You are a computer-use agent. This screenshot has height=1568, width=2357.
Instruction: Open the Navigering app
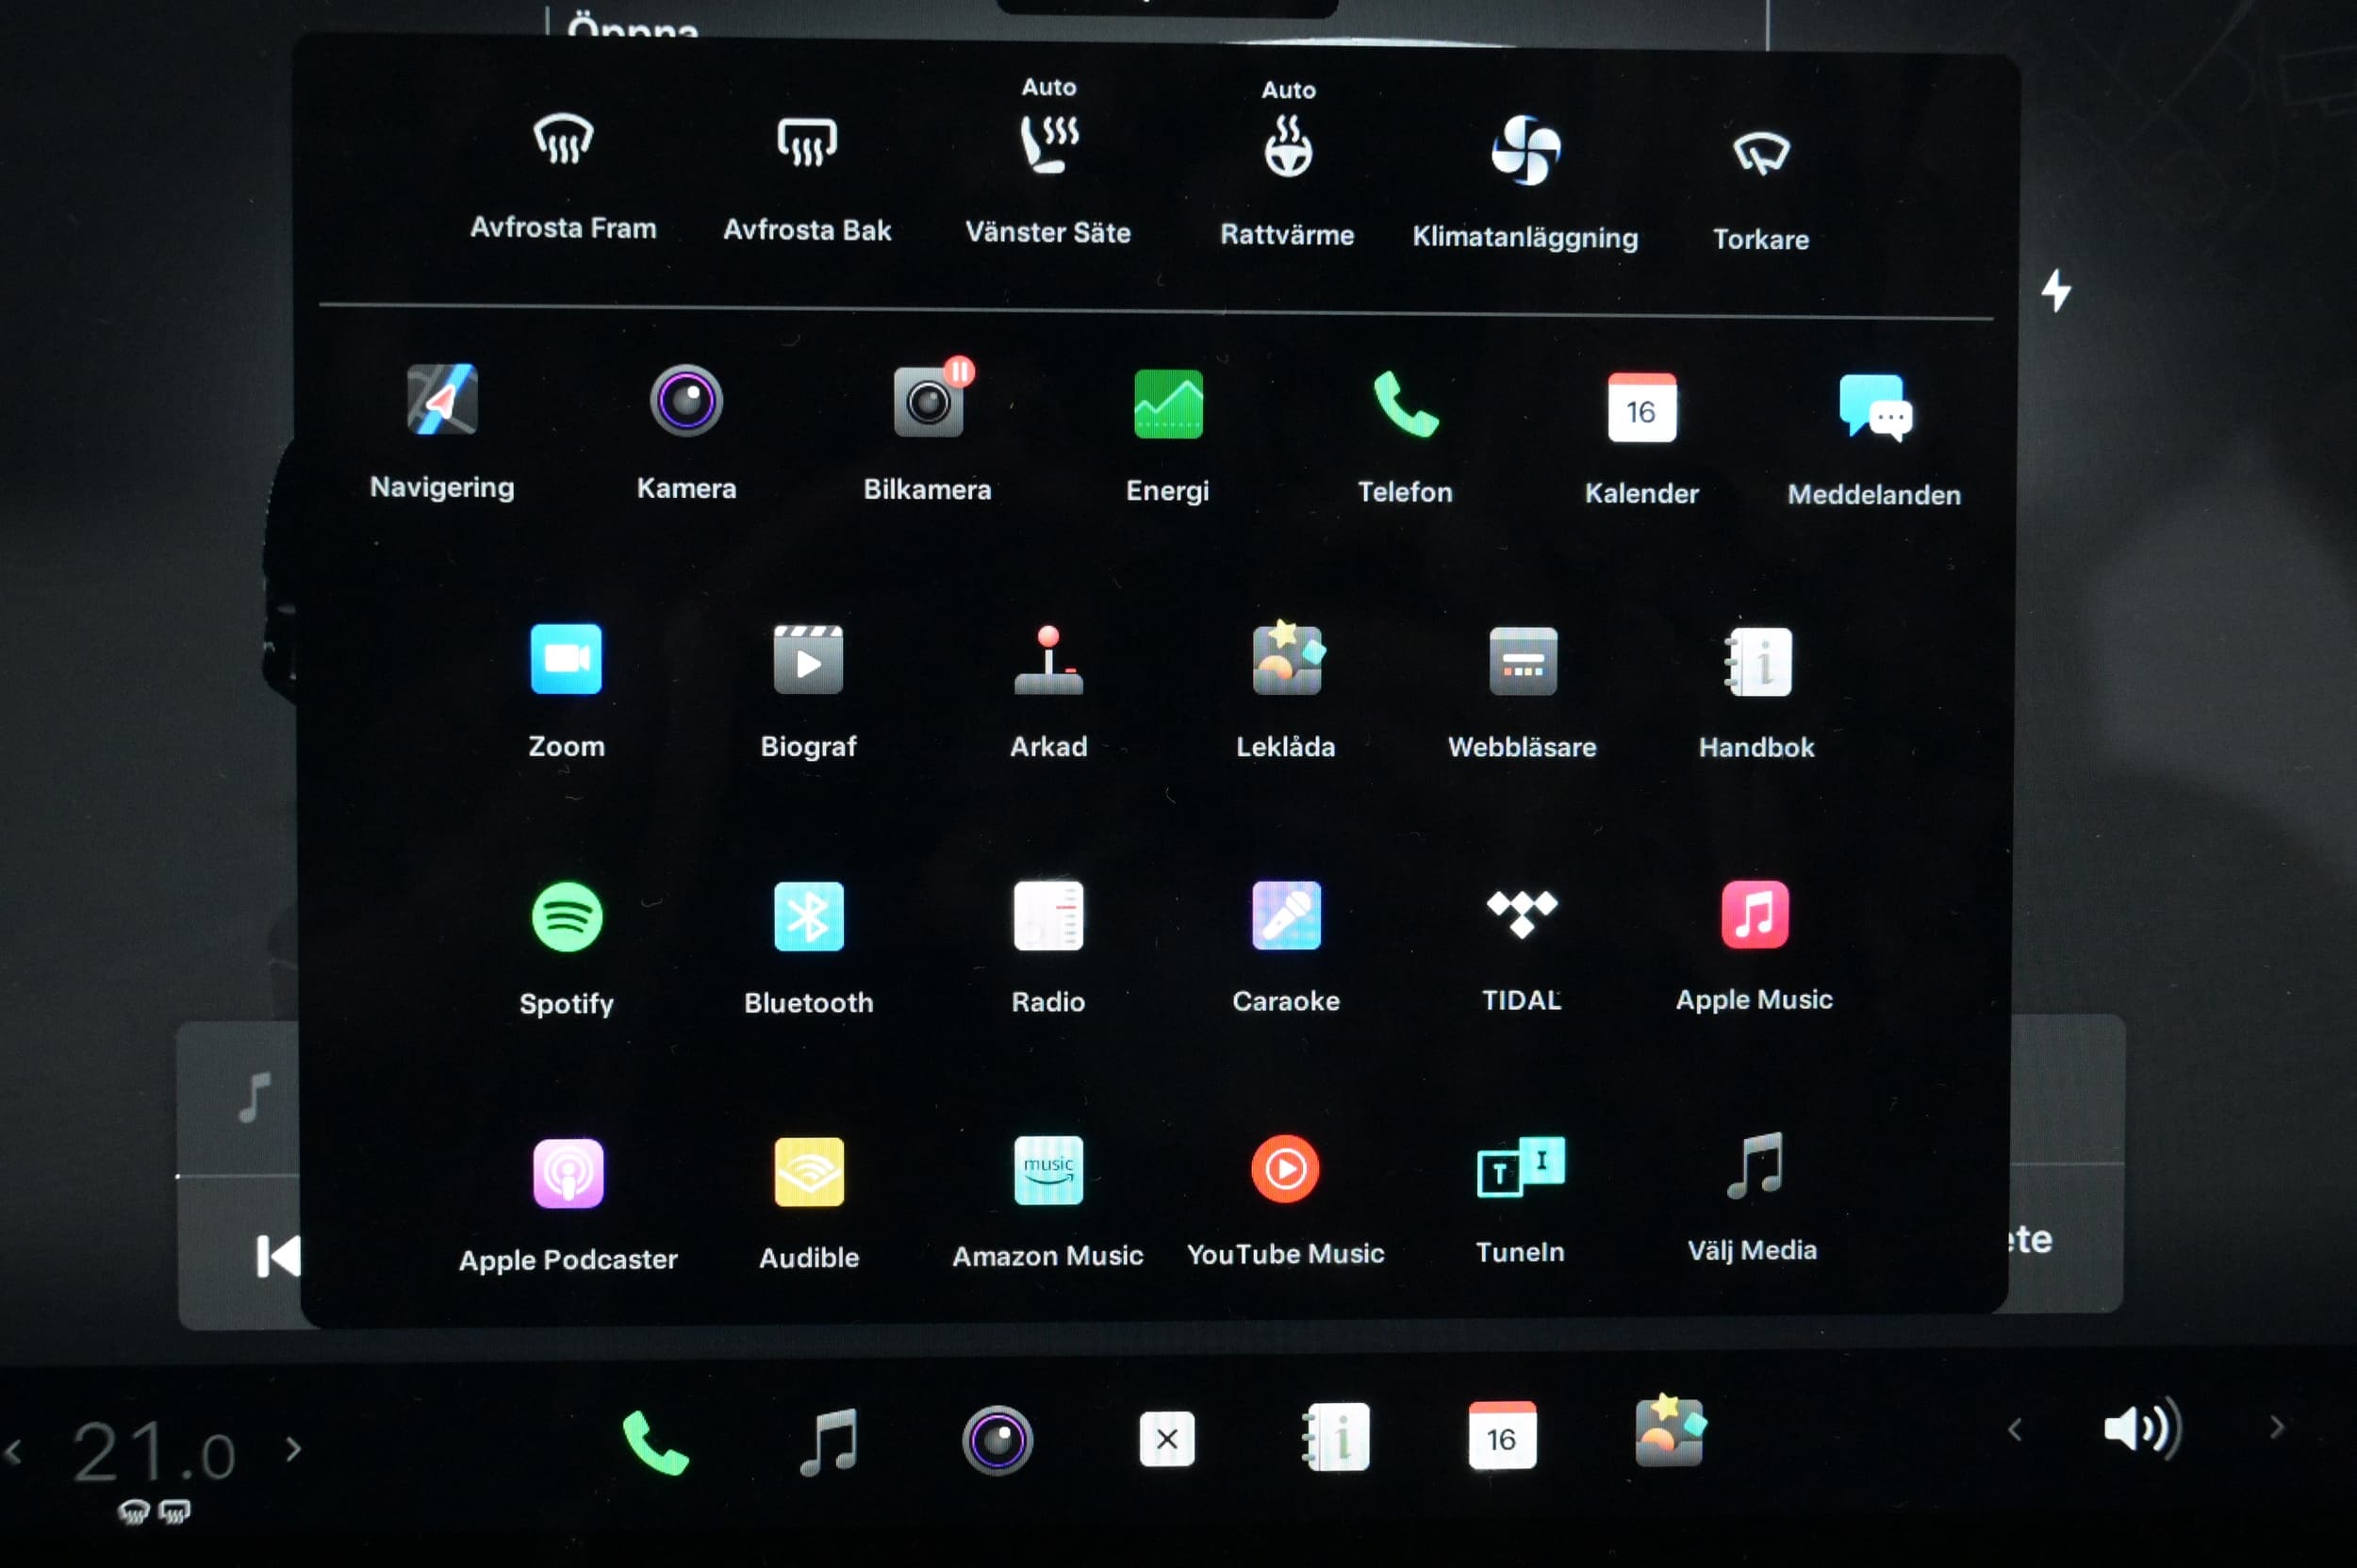coord(442,399)
